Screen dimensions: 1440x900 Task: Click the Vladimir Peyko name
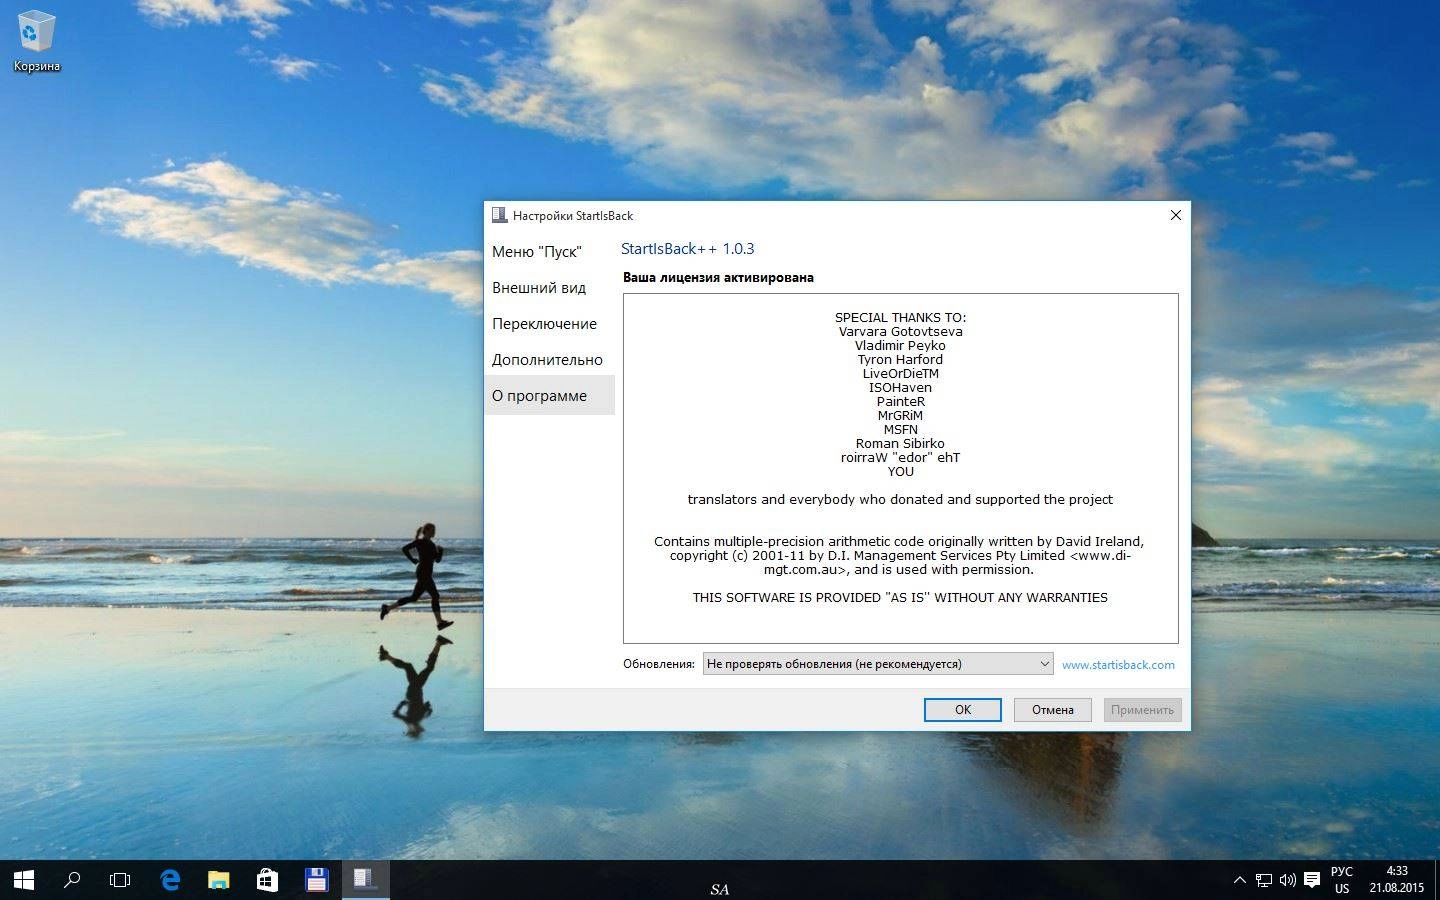pyautogui.click(x=900, y=346)
